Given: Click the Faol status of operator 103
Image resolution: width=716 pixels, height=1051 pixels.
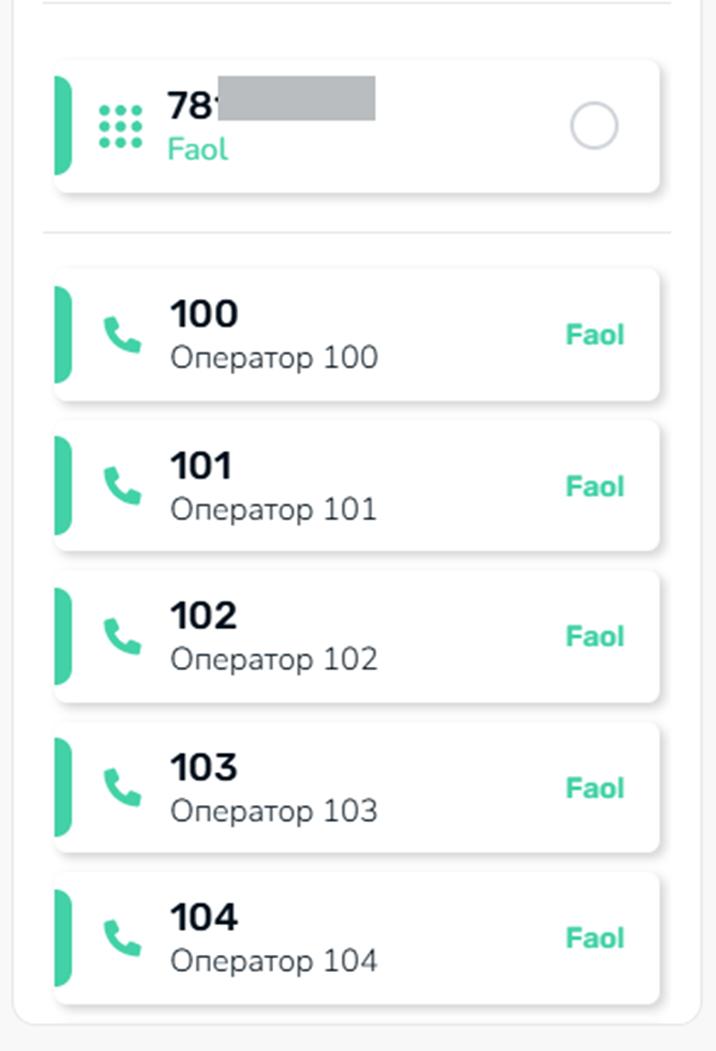Looking at the screenshot, I should pos(595,788).
